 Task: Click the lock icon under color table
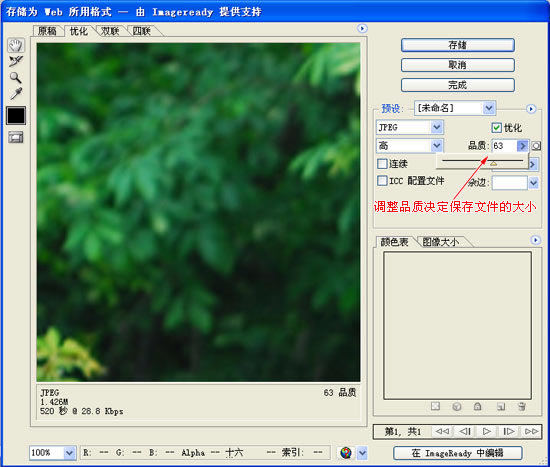[x=477, y=406]
